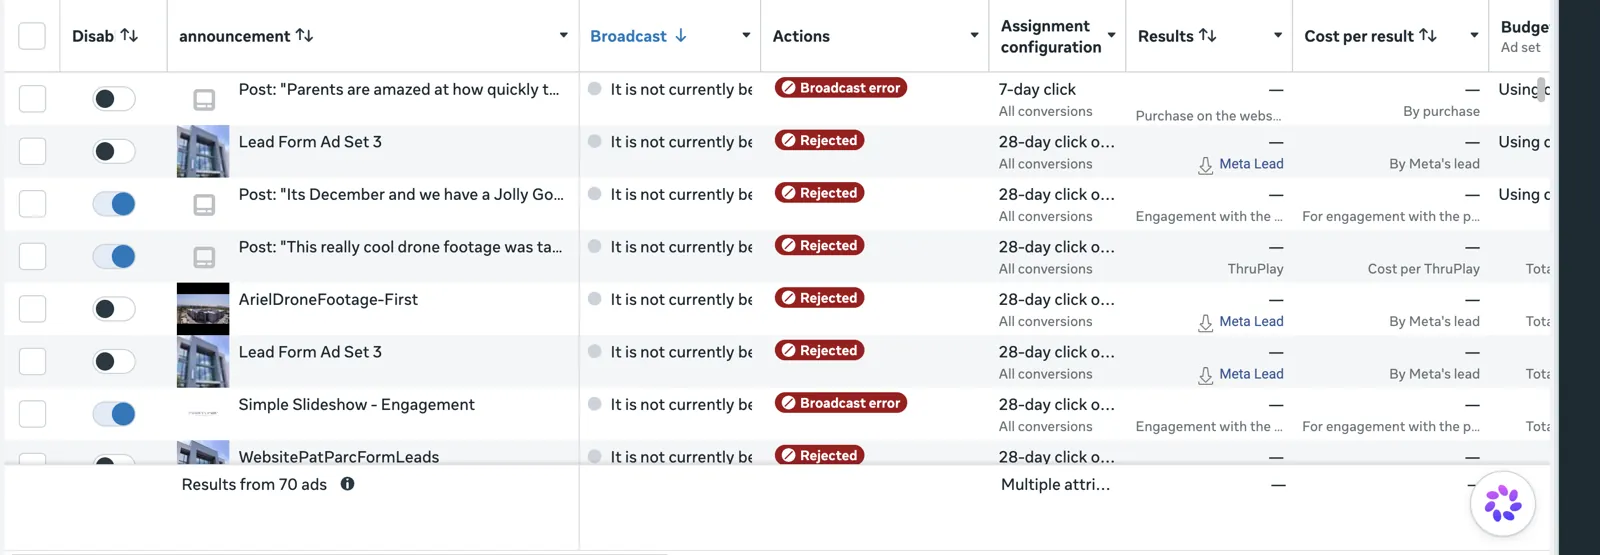The image size is (1600, 555).
Task: Open Assignment configuration column dropdown
Action: click(x=1111, y=36)
